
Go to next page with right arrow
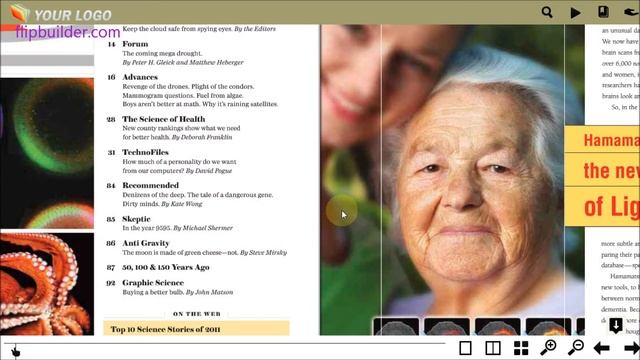(x=632, y=348)
